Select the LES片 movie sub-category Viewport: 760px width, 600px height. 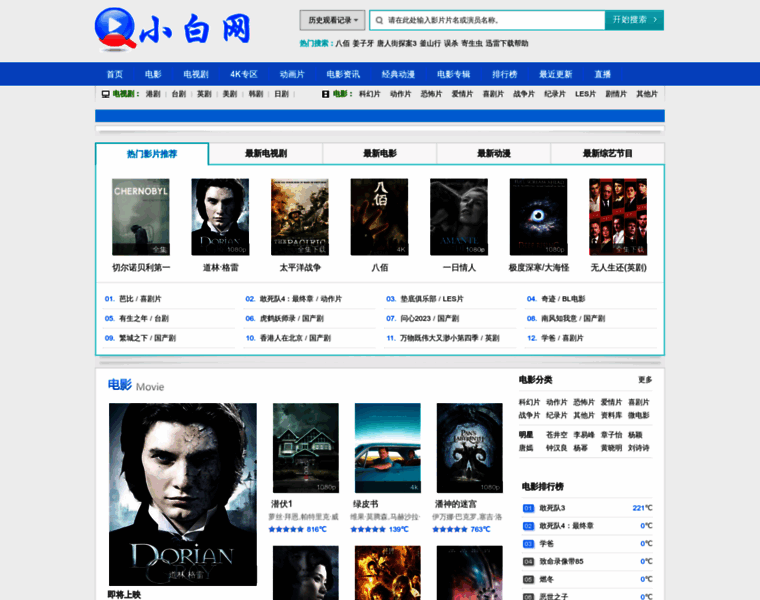[x=586, y=94]
